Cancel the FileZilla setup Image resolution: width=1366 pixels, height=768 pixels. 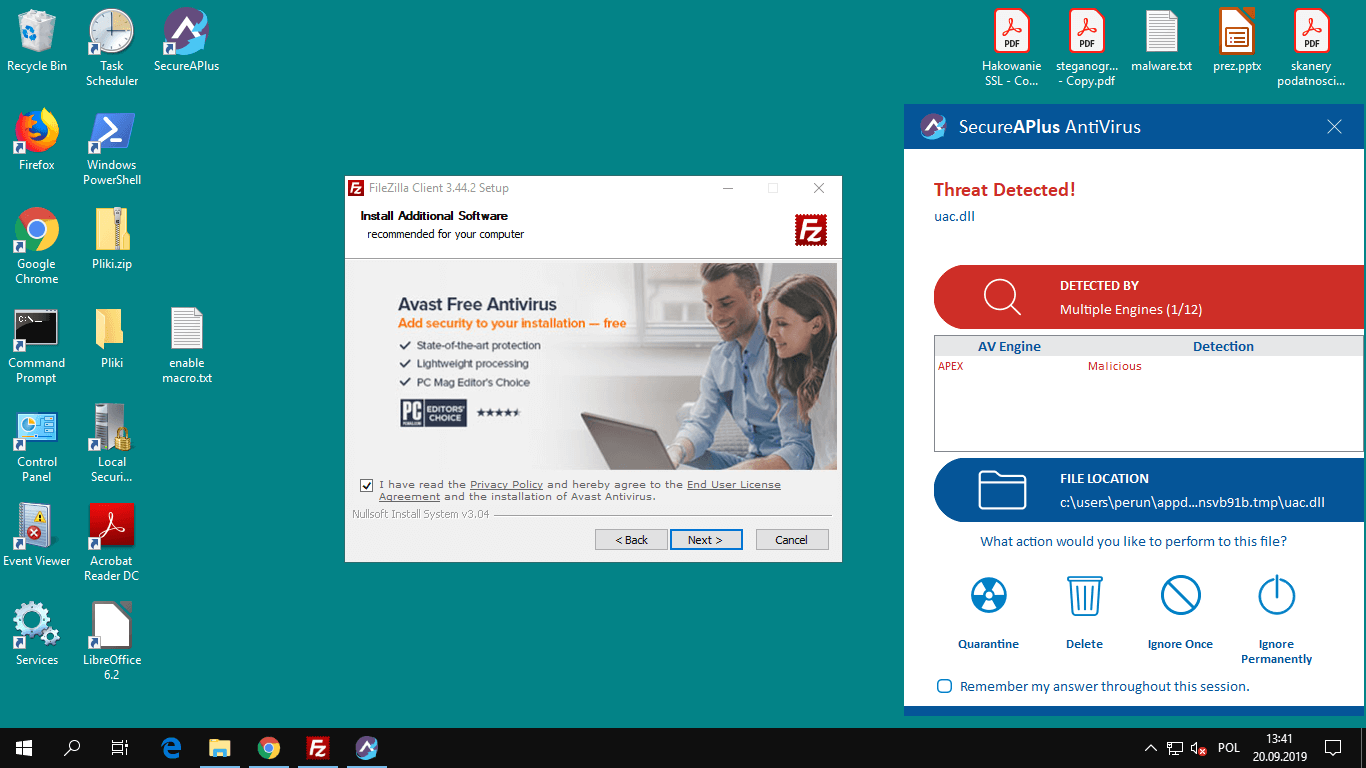[791, 540]
